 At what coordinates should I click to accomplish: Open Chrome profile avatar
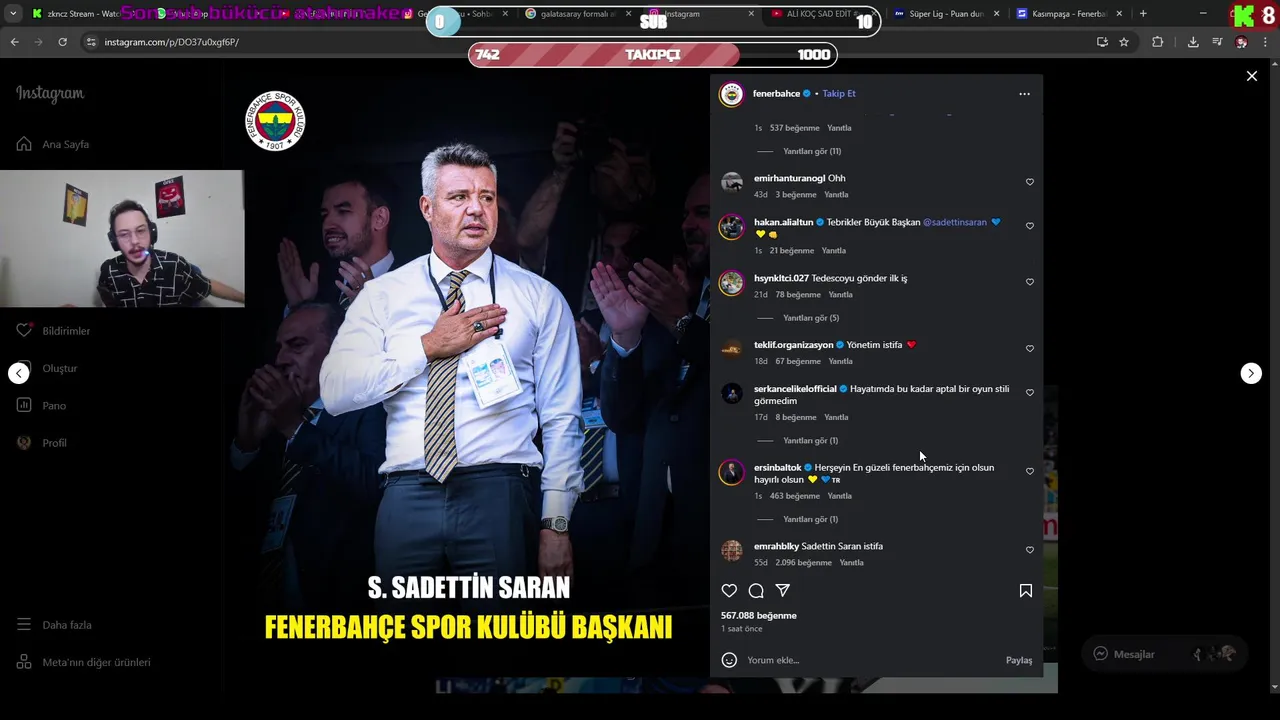click(x=1241, y=42)
